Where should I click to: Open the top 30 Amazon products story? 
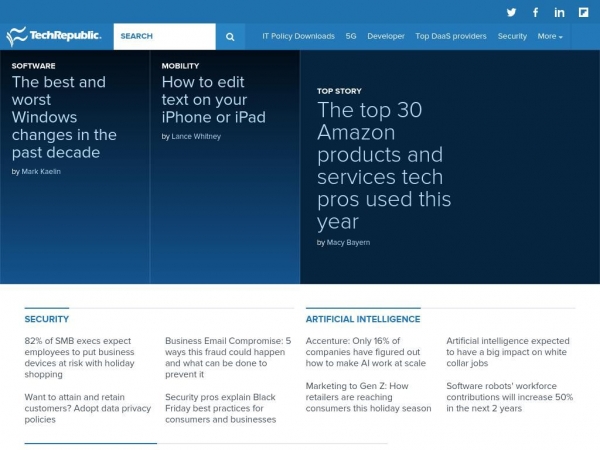[384, 166]
